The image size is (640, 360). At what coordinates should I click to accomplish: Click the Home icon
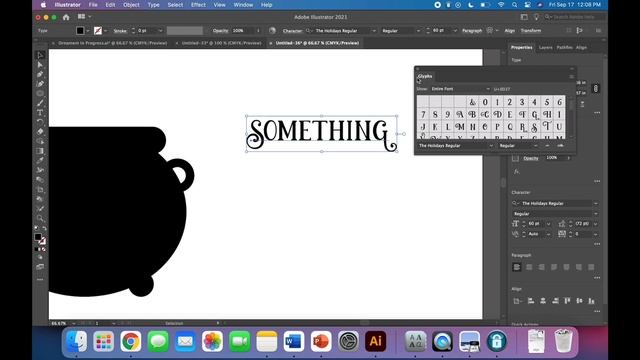tap(66, 17)
